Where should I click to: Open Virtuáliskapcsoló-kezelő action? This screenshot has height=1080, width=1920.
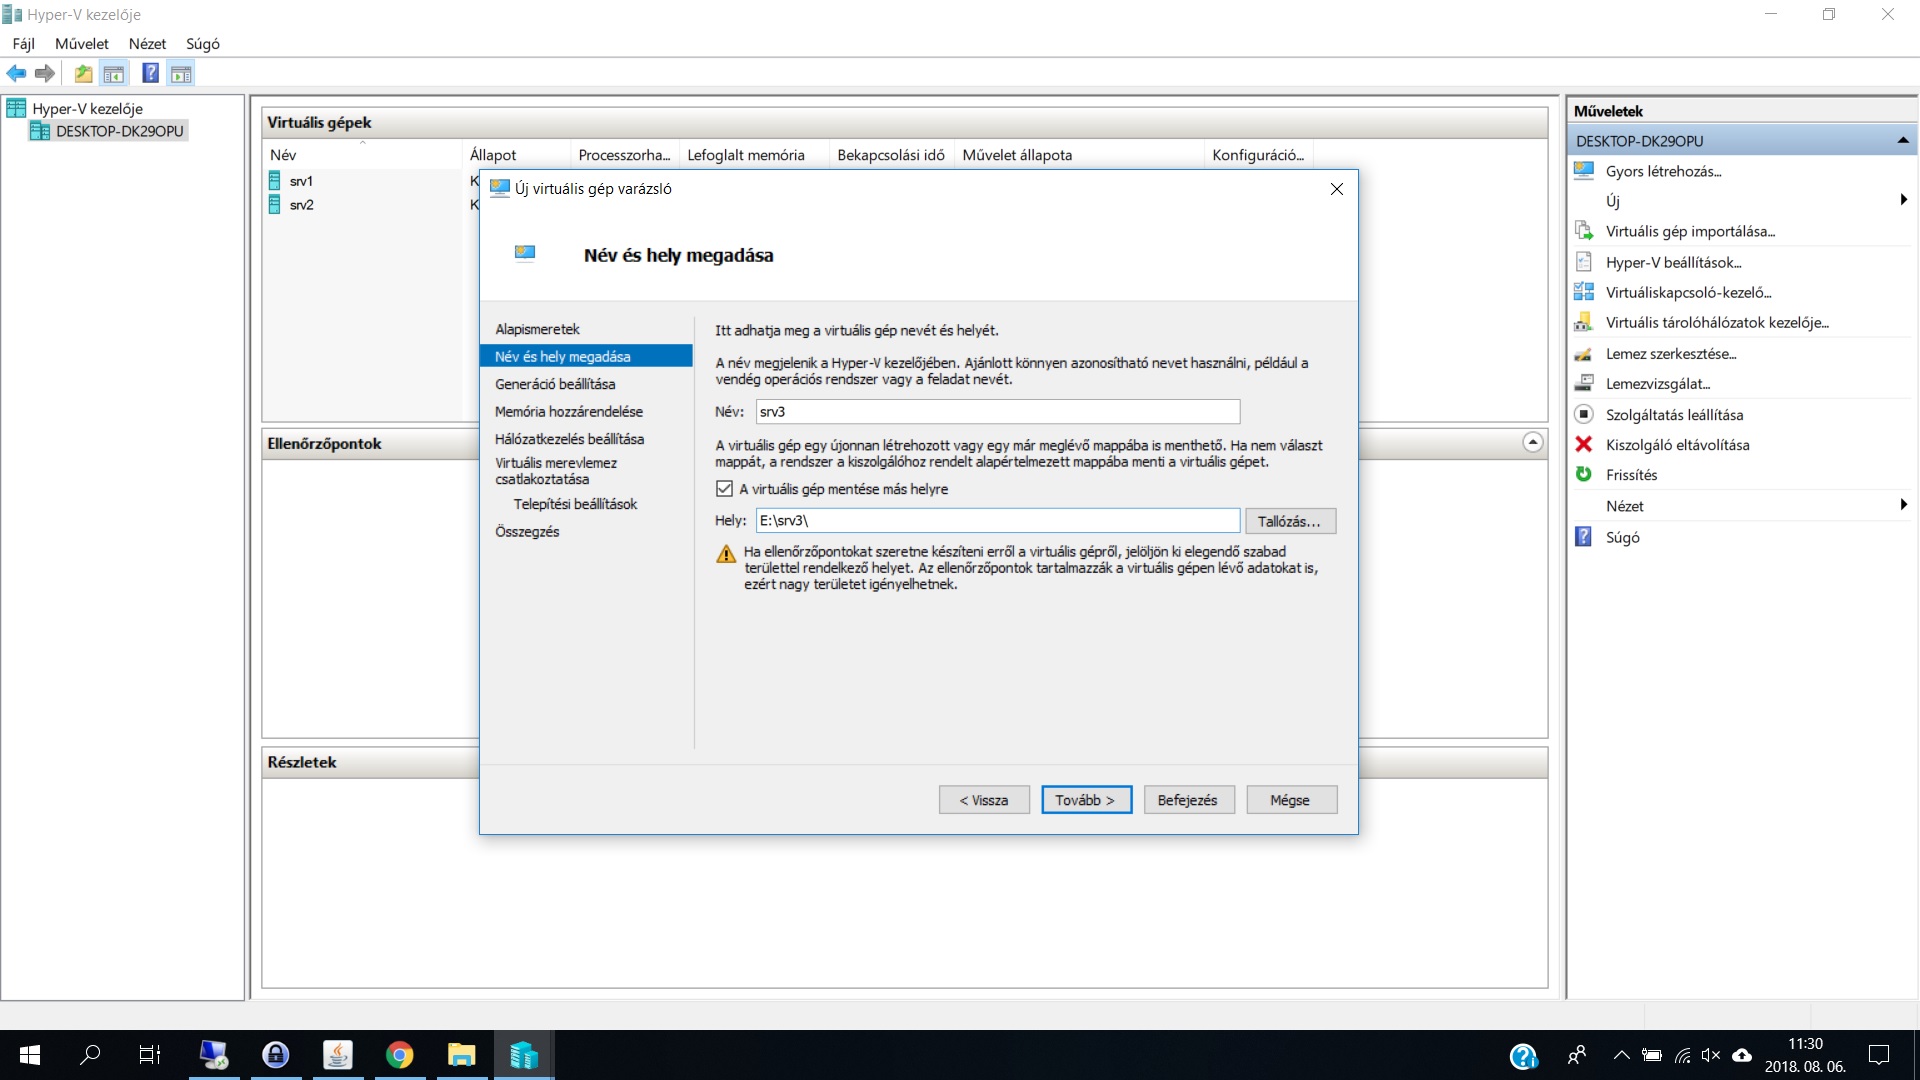[1688, 292]
